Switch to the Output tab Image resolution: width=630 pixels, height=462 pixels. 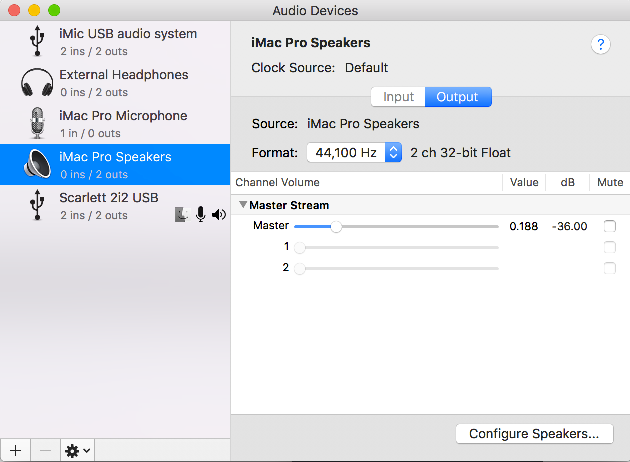point(458,97)
